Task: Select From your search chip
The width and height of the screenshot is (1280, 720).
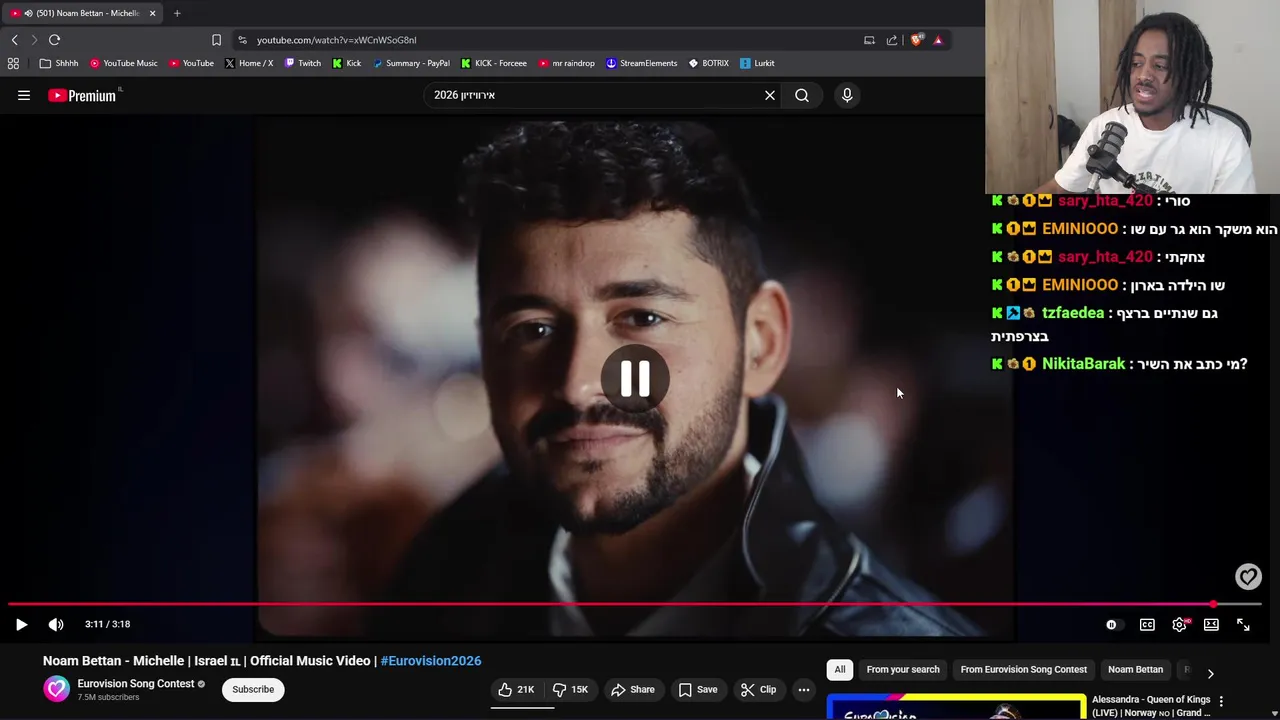Action: [x=903, y=669]
